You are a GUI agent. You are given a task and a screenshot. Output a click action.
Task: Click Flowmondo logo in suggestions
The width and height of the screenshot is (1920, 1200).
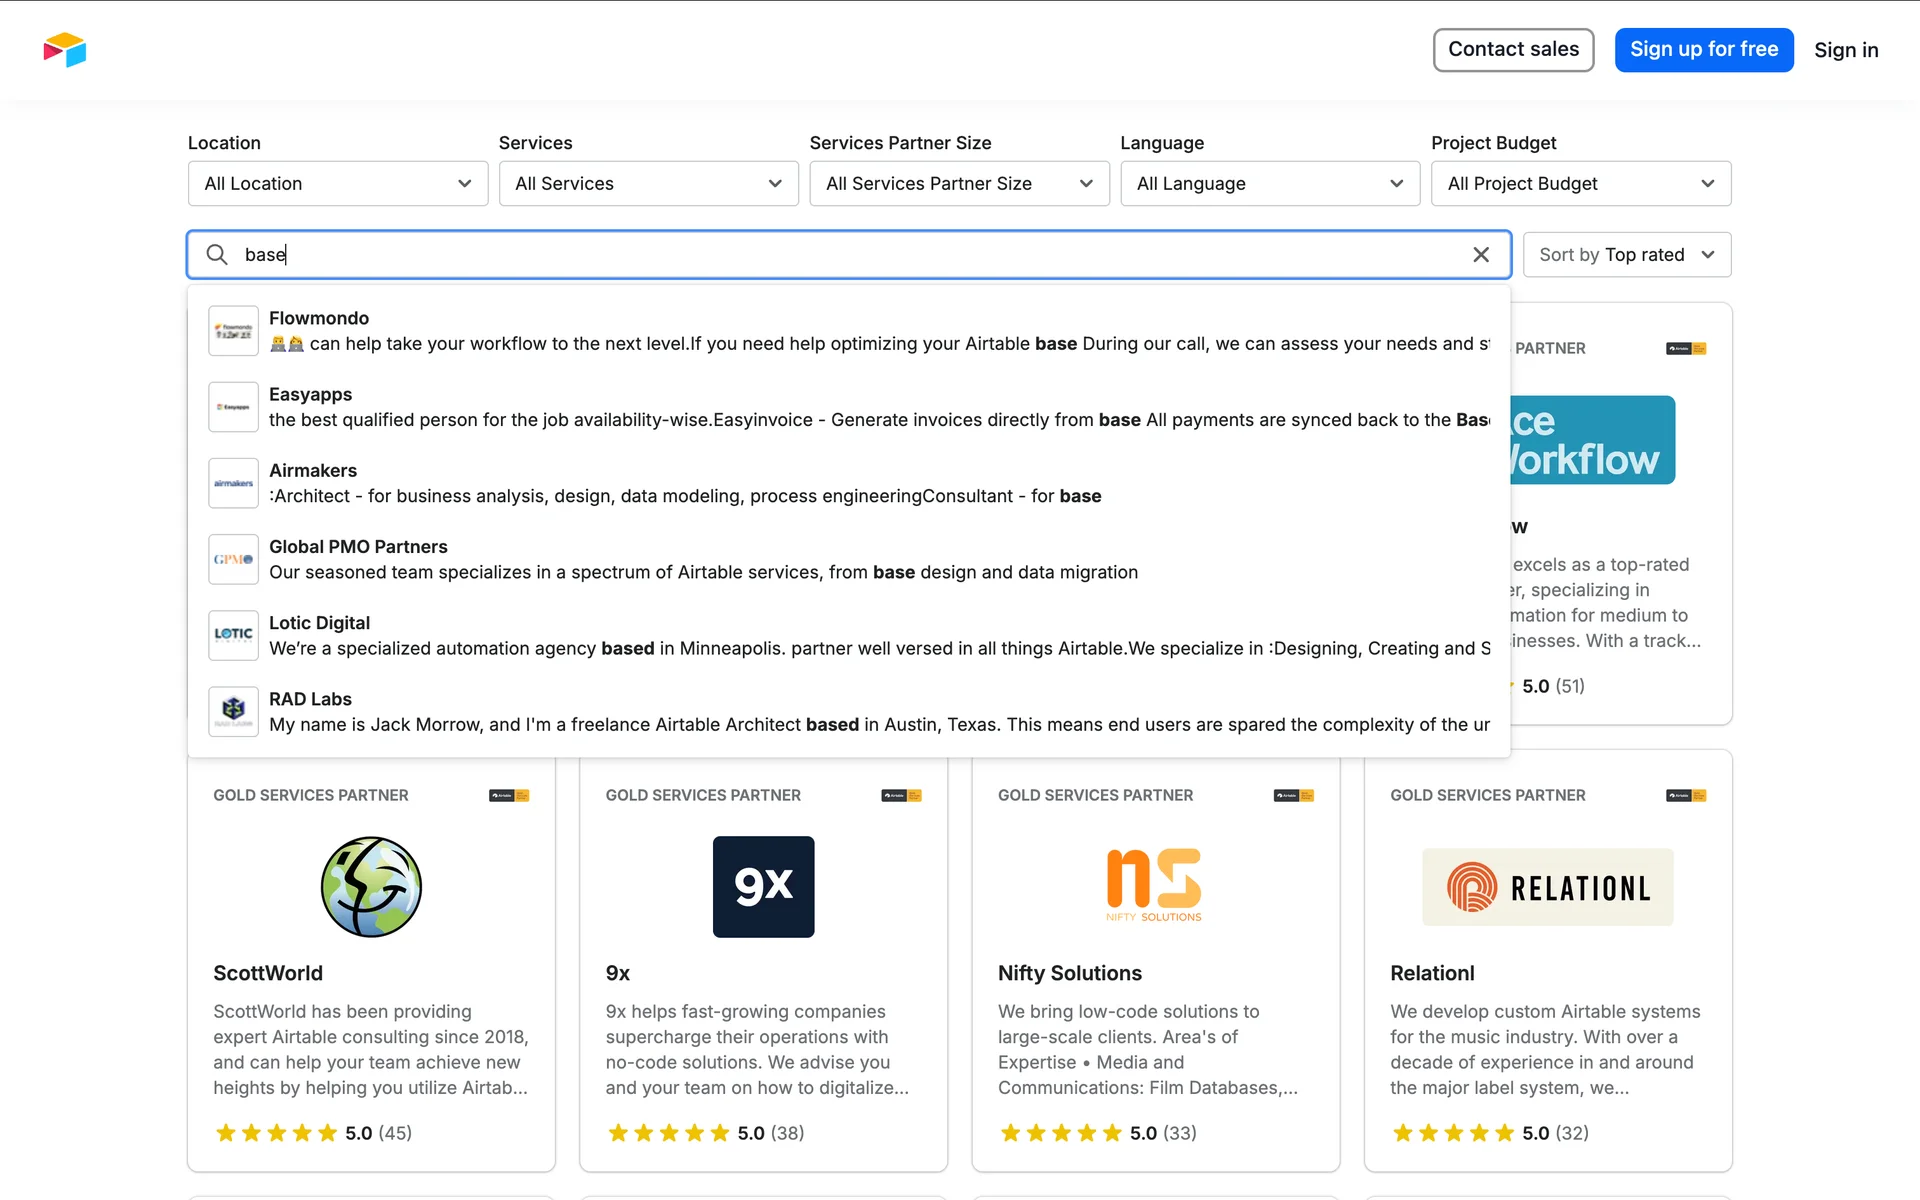[233, 331]
